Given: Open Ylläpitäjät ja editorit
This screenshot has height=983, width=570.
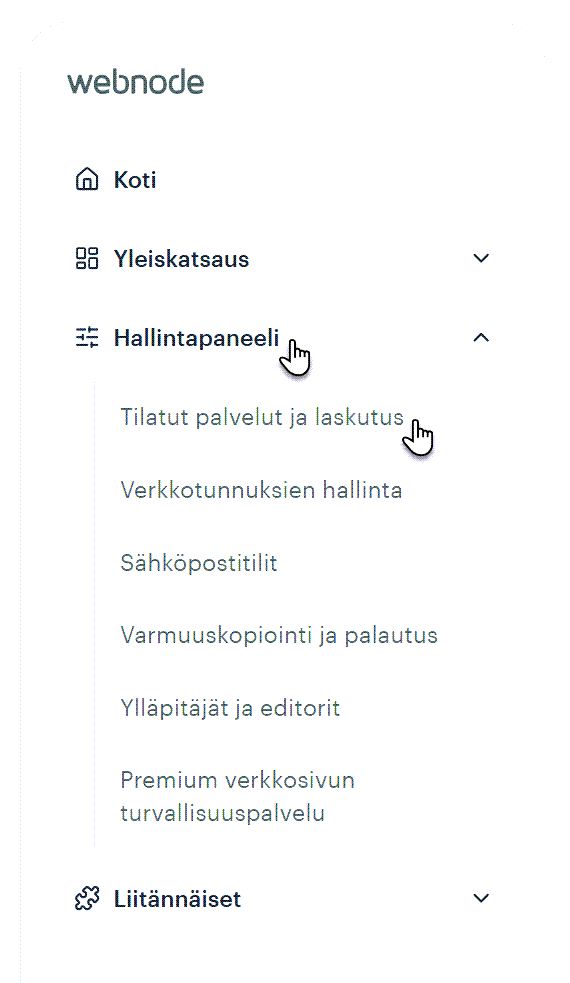Looking at the screenshot, I should pos(230,708).
